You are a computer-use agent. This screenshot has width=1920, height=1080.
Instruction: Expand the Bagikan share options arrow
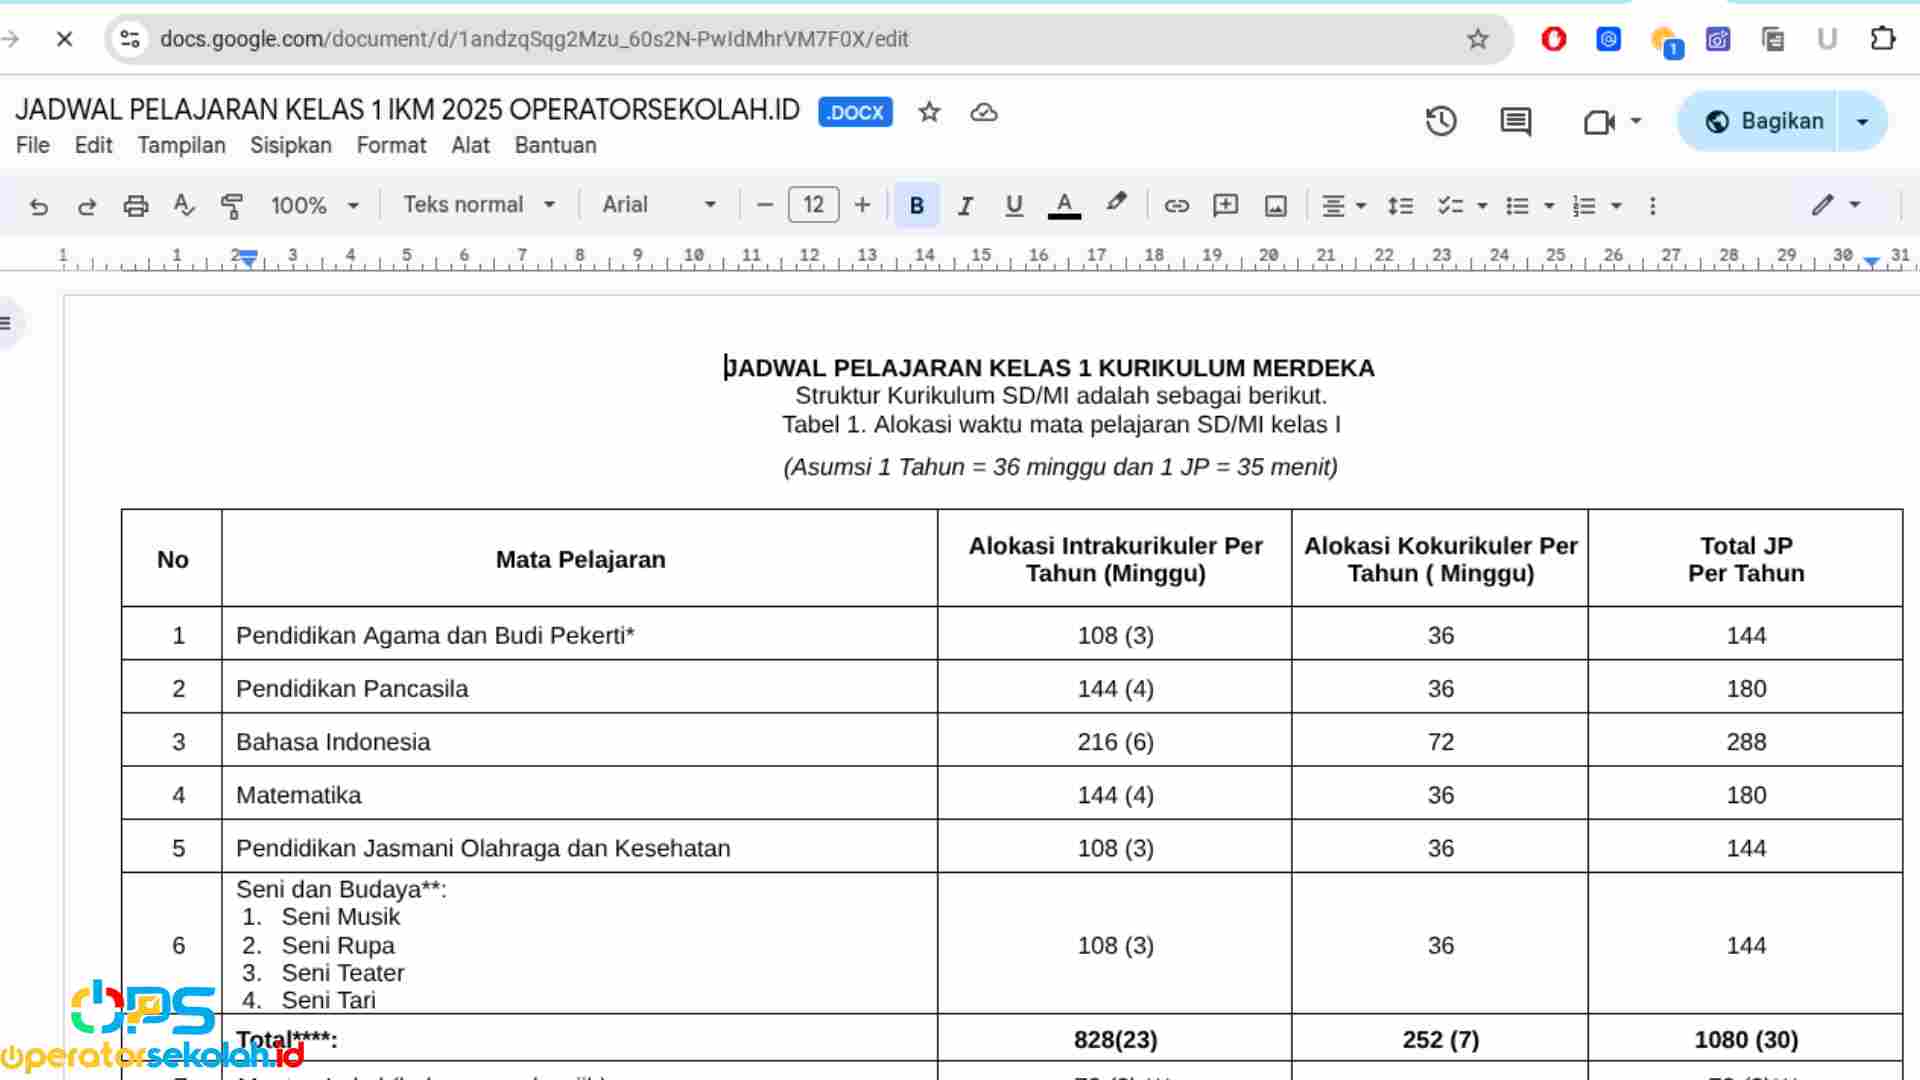(1862, 122)
